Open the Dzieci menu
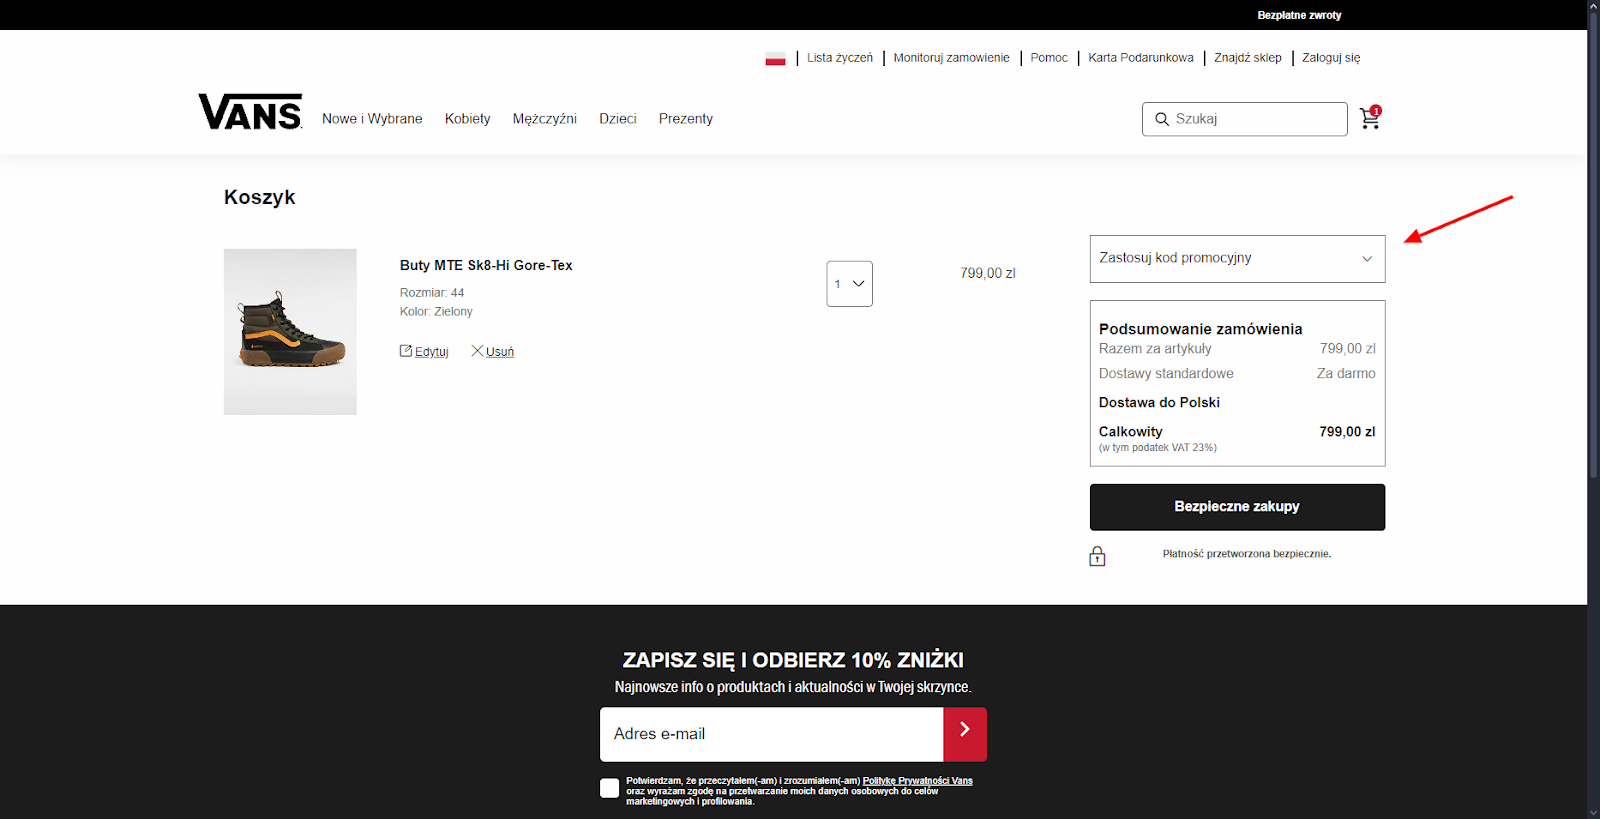1600x819 pixels. pos(618,119)
